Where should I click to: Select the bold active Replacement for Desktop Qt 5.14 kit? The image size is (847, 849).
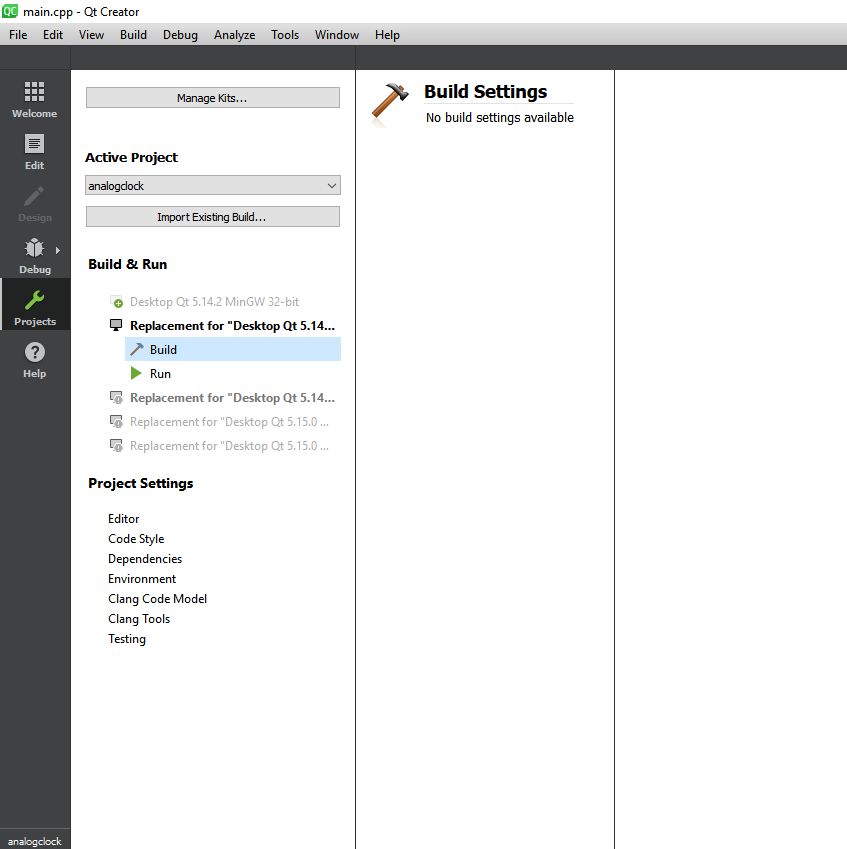pos(232,325)
